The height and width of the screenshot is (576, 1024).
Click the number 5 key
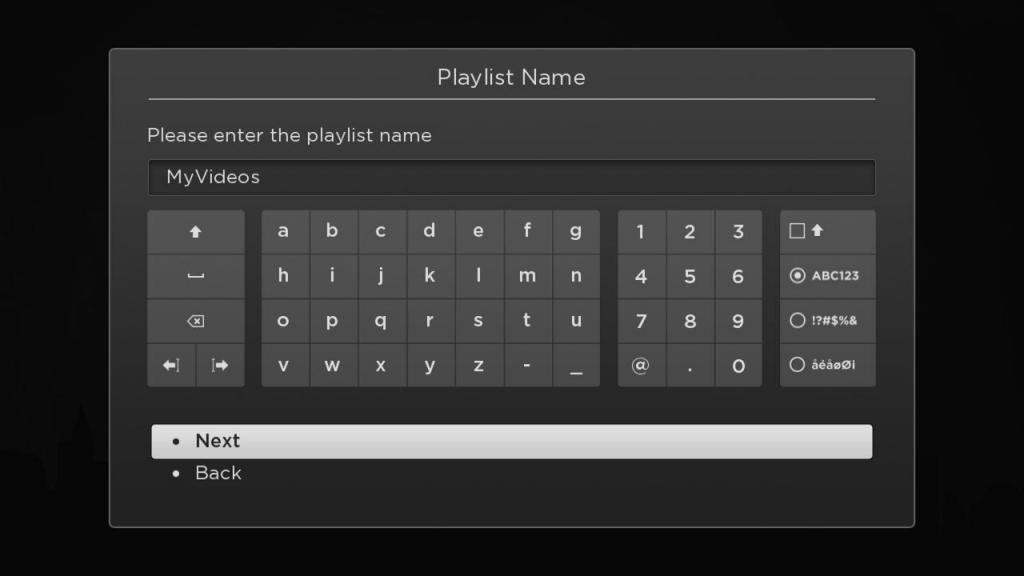[x=690, y=276]
